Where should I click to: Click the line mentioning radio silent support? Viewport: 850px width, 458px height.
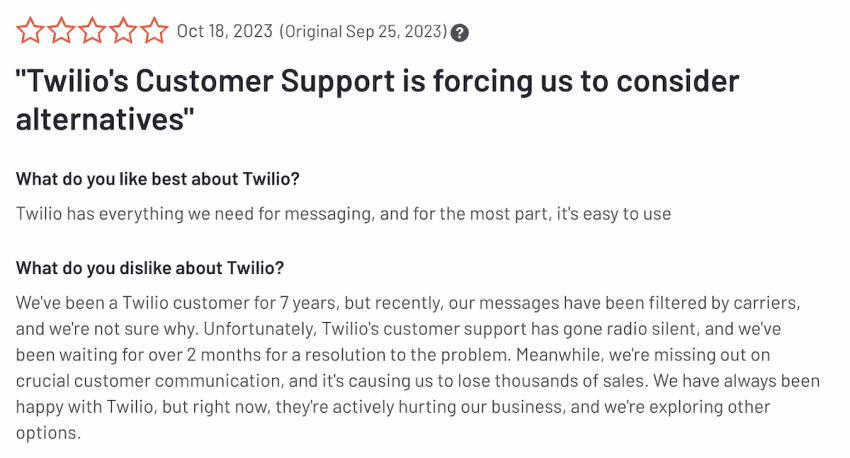point(398,328)
